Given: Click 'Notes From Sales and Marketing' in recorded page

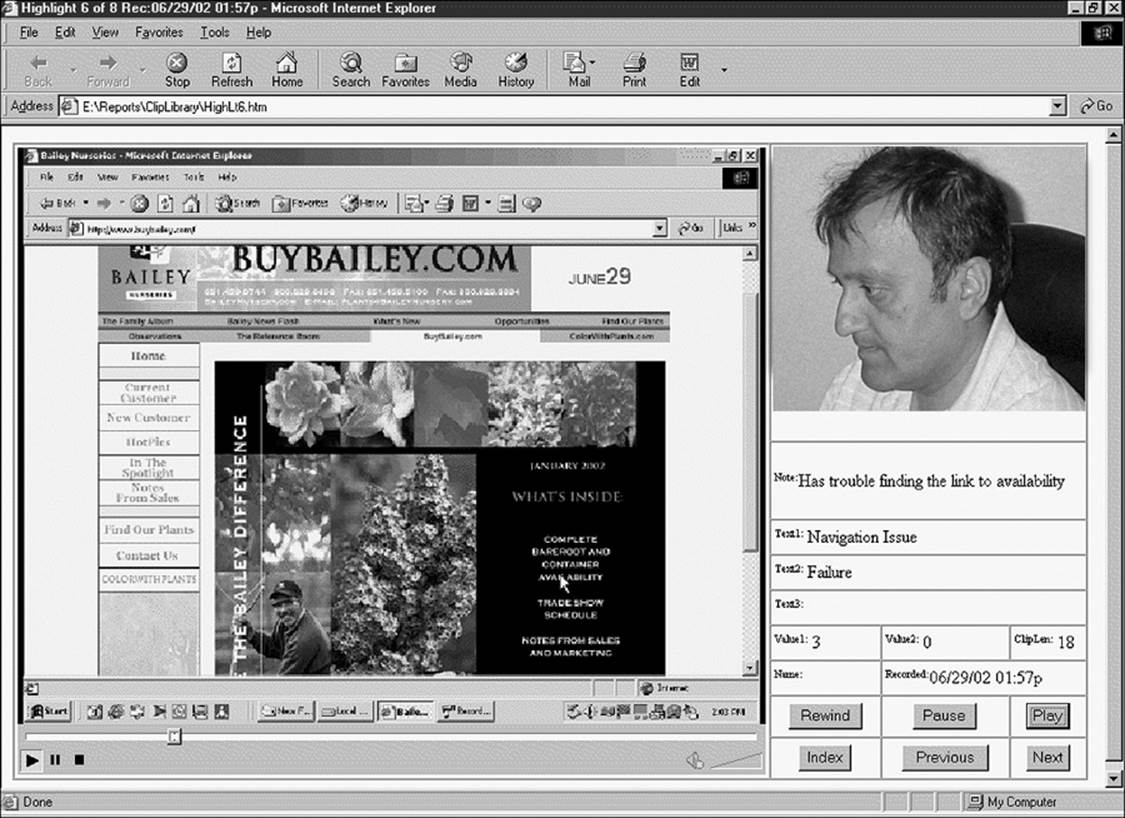Looking at the screenshot, I should coord(570,647).
